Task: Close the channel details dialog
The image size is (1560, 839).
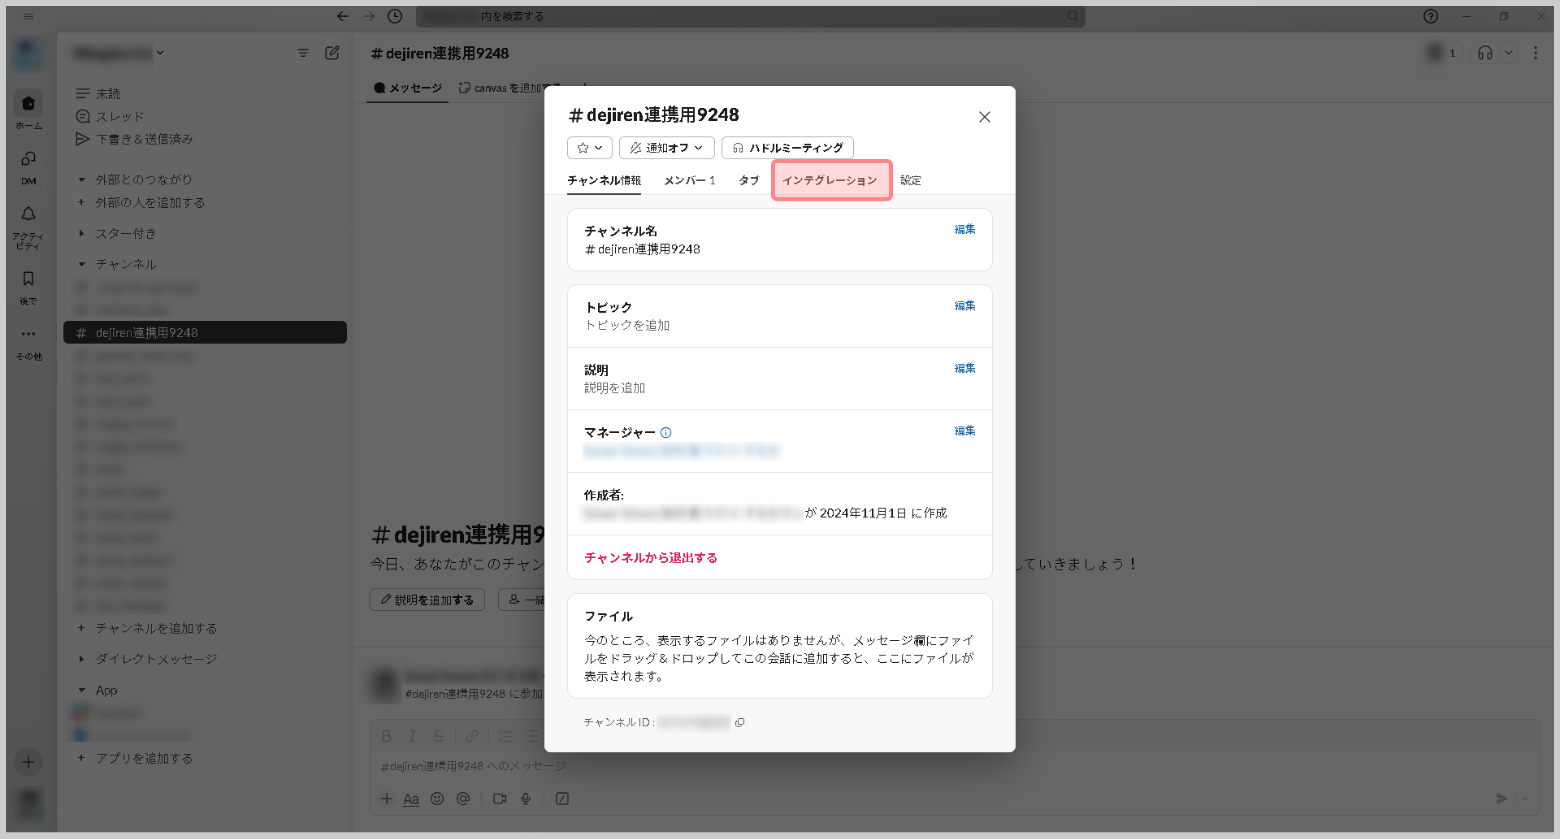Action: click(x=985, y=117)
